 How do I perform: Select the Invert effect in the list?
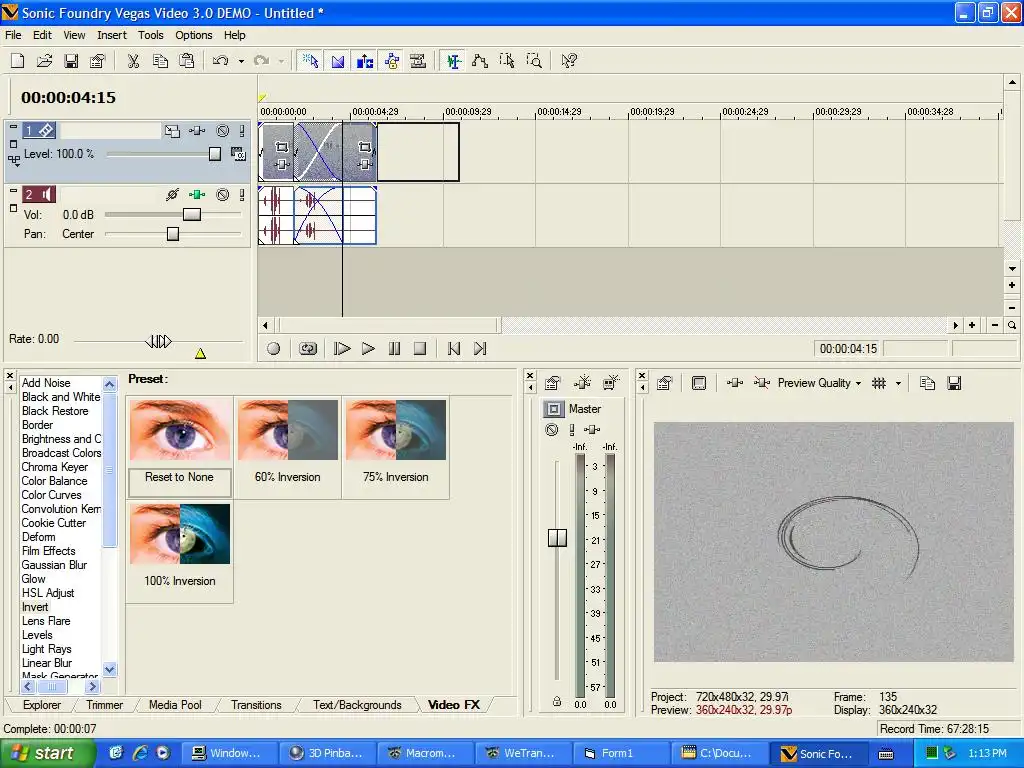35,607
